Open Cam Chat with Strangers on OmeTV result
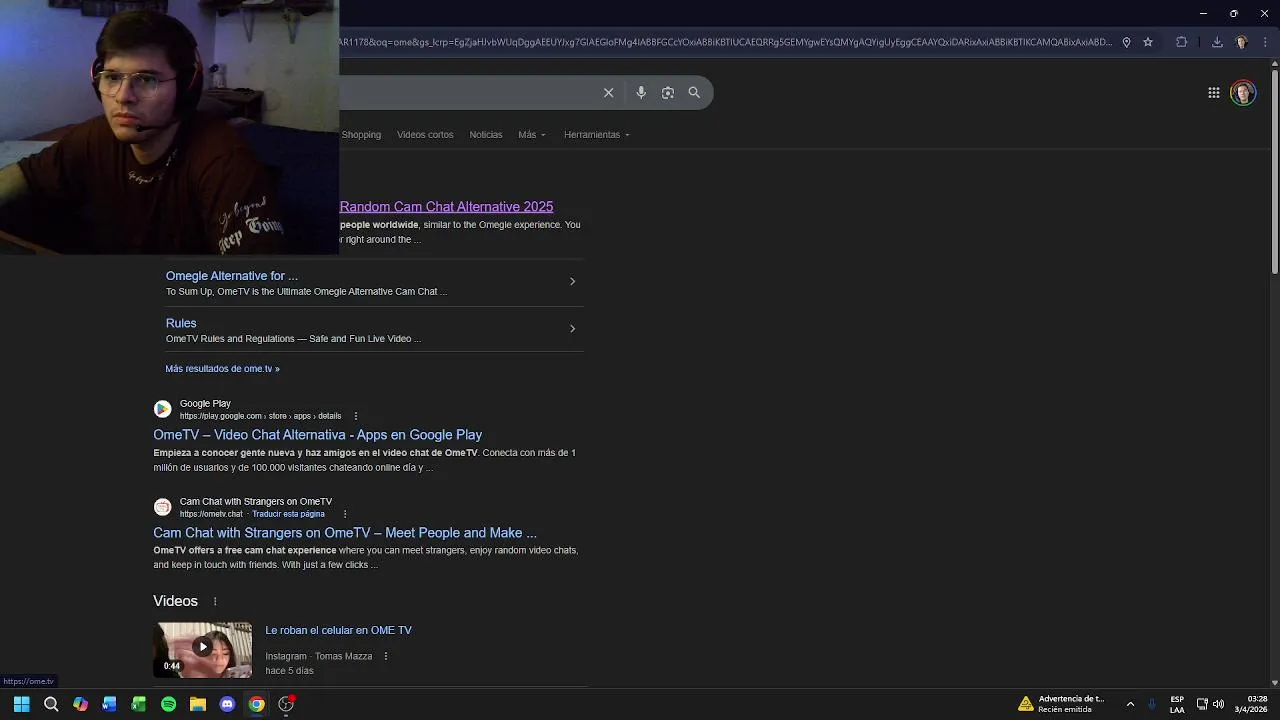 pos(345,533)
